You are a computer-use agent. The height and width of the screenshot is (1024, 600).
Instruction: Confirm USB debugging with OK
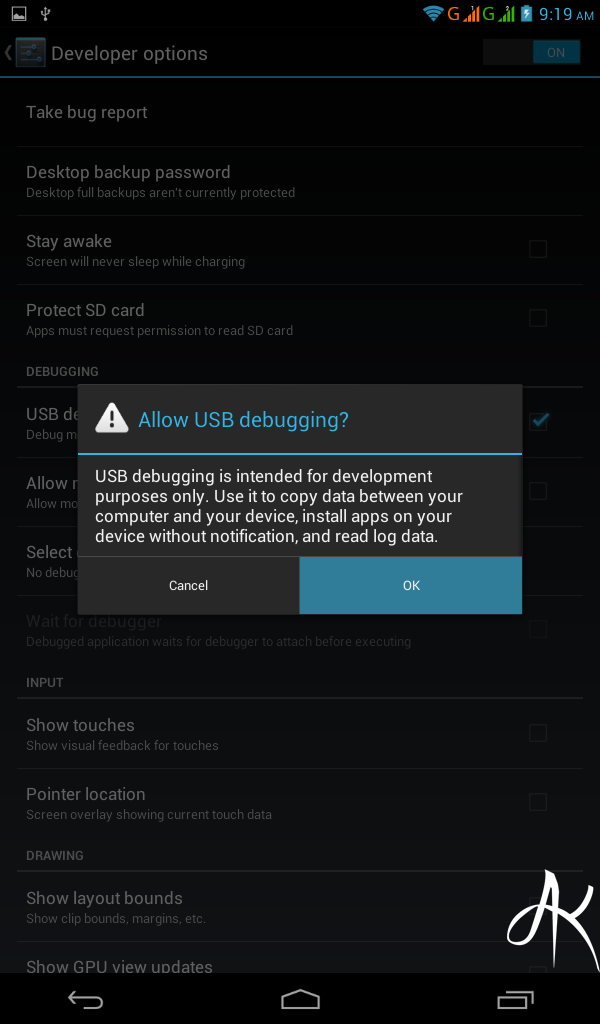411,585
